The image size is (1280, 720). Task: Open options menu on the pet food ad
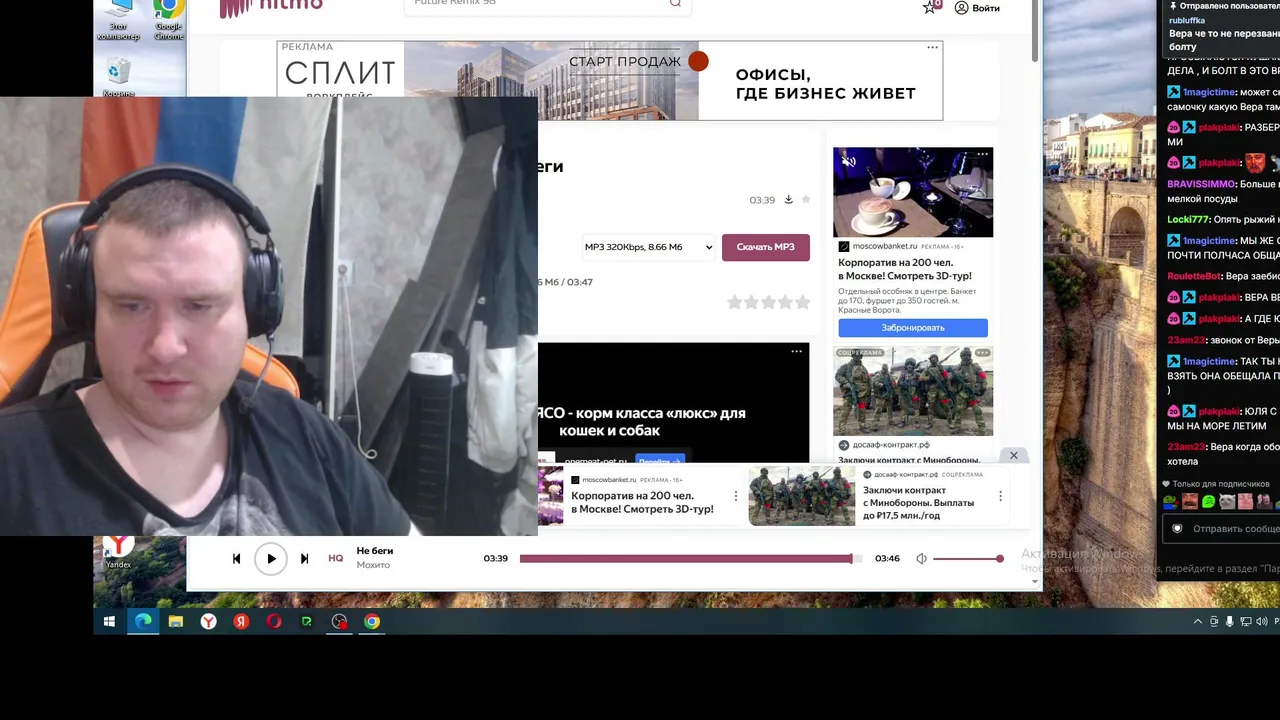coord(796,351)
